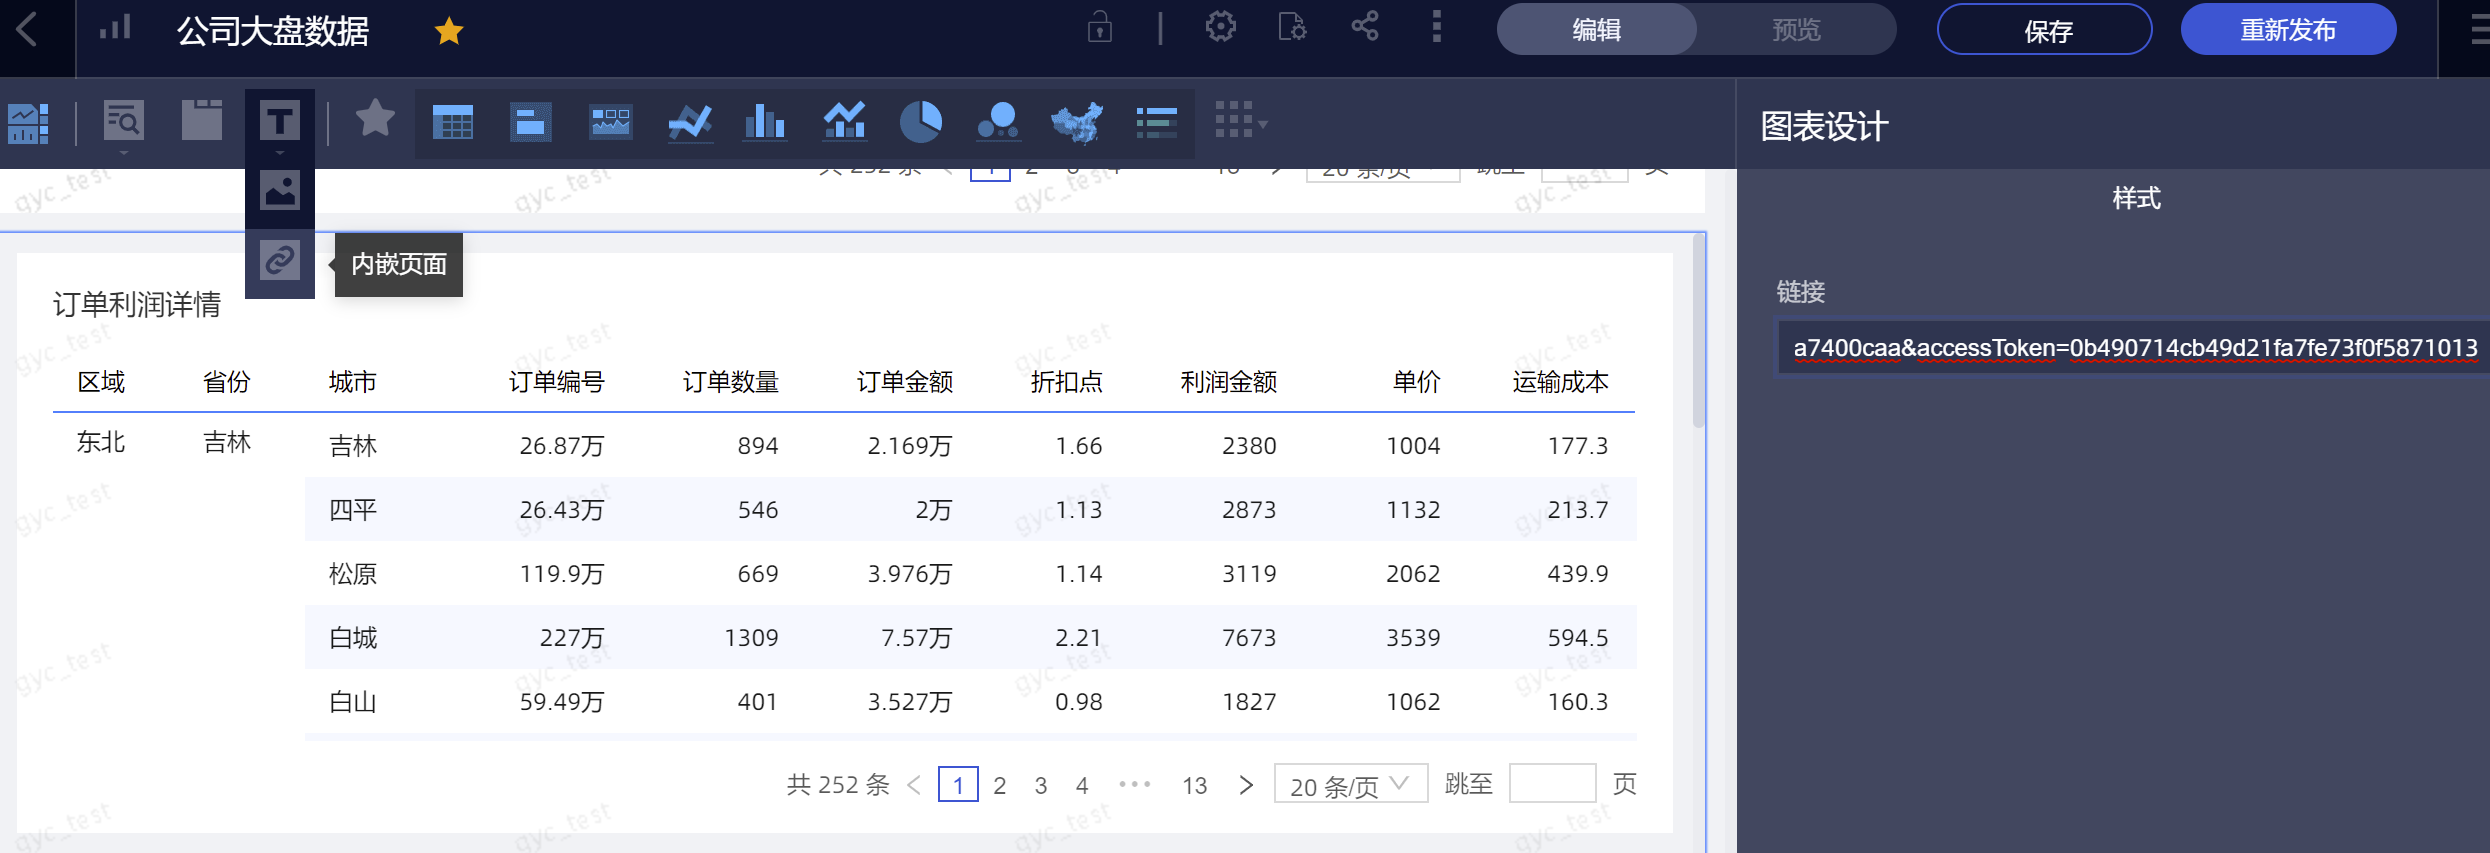Choose the bubble chart icon in toolbar
The image size is (2490, 853).
pyautogui.click(x=998, y=122)
